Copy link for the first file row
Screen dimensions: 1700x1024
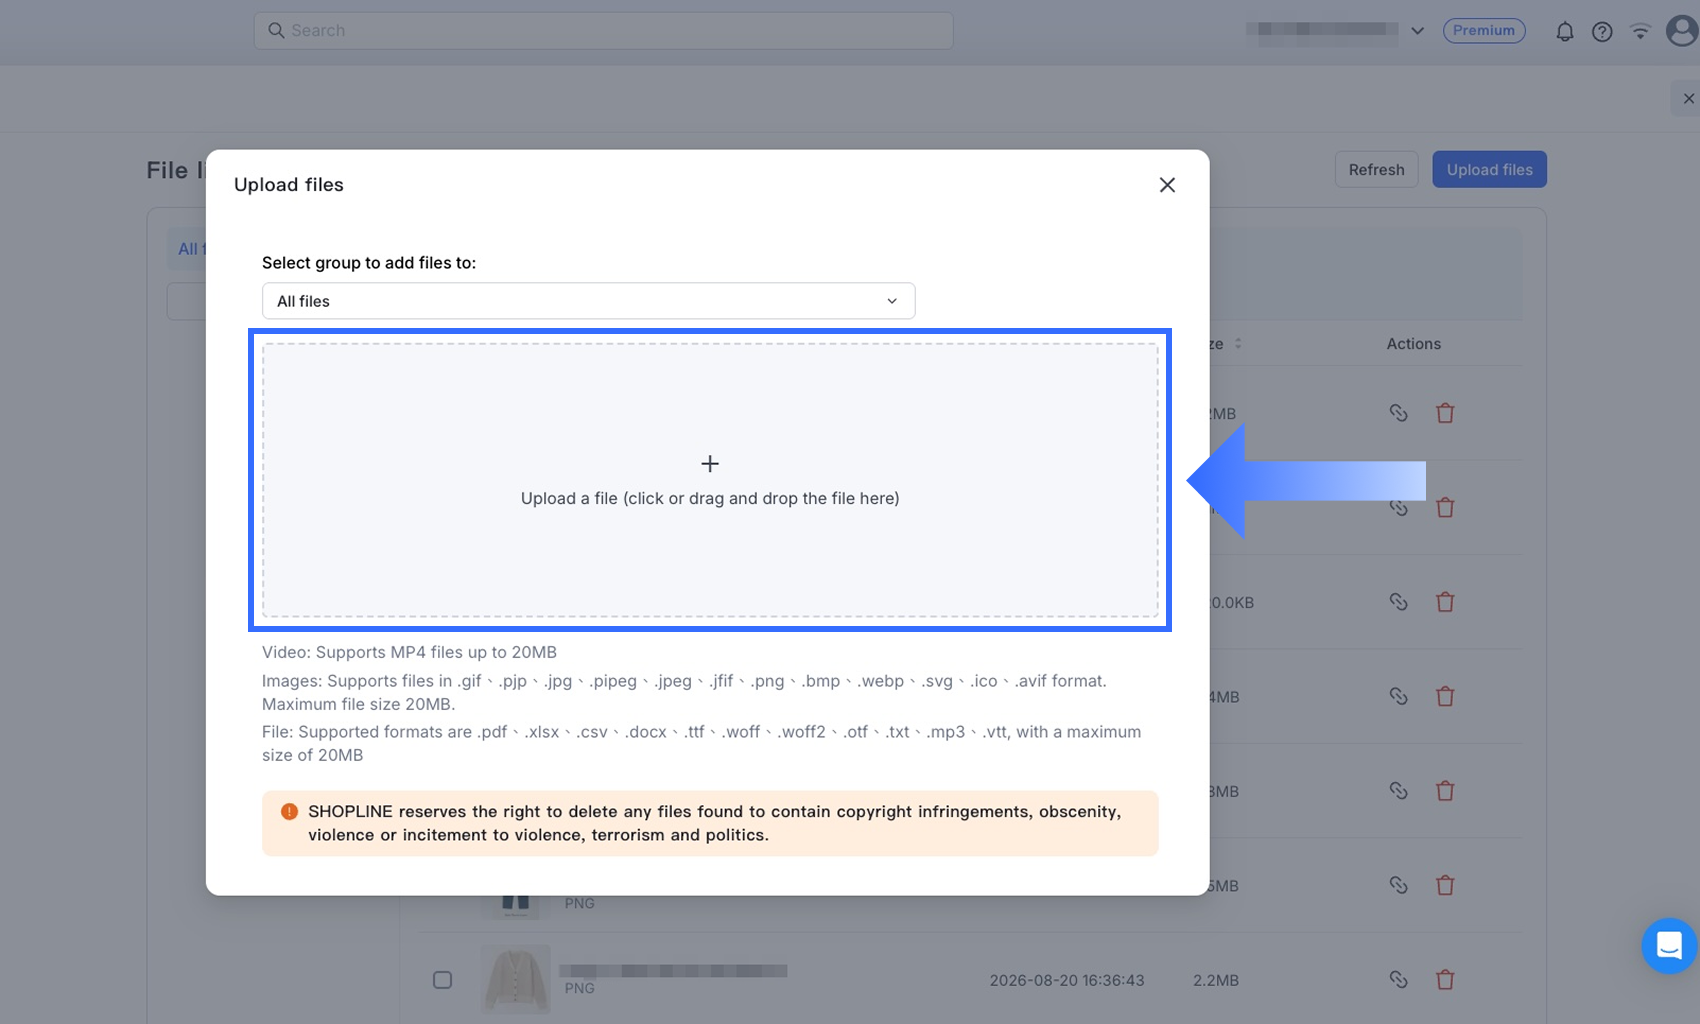coord(1398,413)
